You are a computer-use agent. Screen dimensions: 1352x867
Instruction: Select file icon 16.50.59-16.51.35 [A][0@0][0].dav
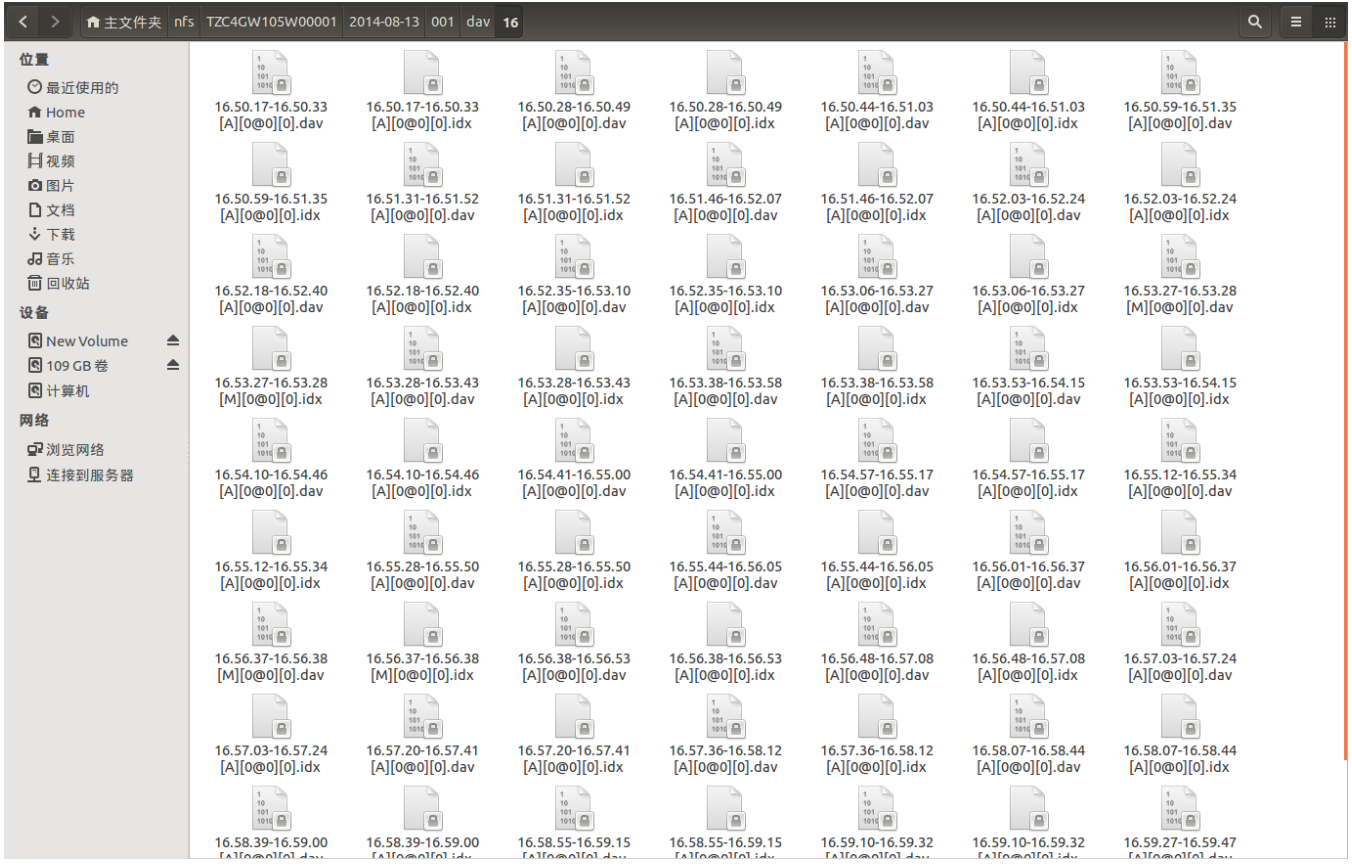pos(1179,73)
